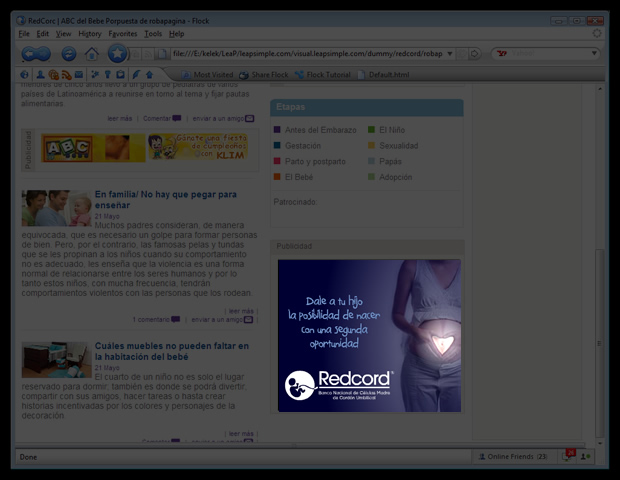The image size is (620, 480).
Task: Click the 'Antes del Embarazo' category link
Action: pos(320,130)
